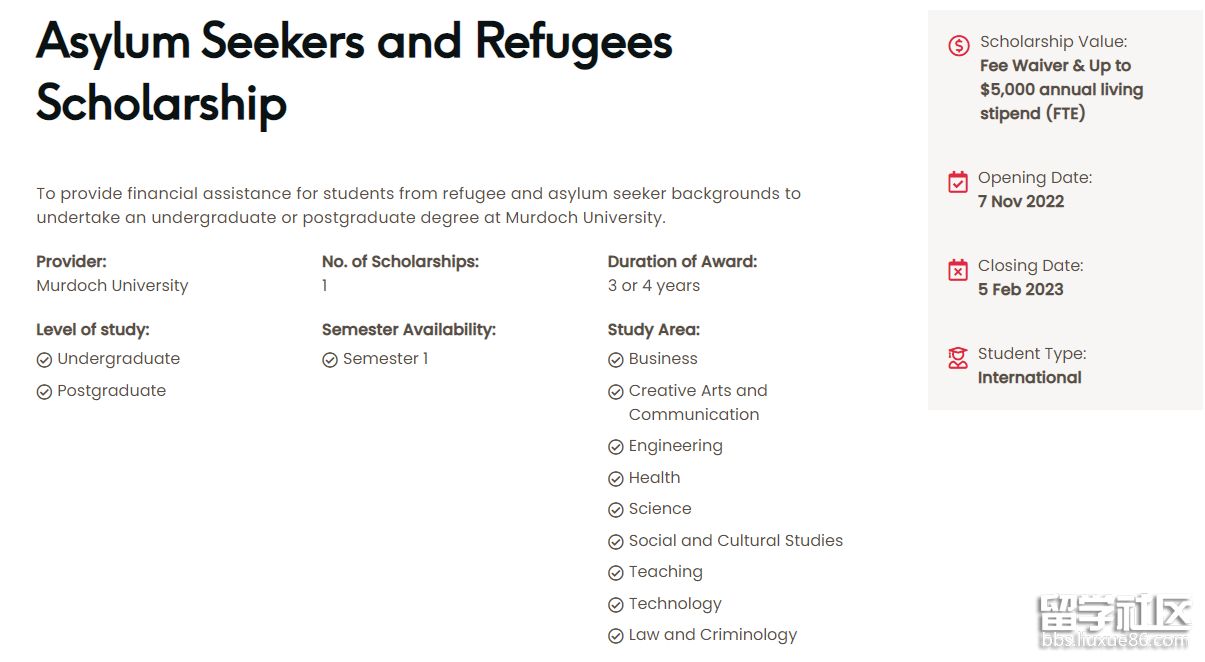
Task: Click the 5 Feb 2023 closing date
Action: pos(1020,290)
